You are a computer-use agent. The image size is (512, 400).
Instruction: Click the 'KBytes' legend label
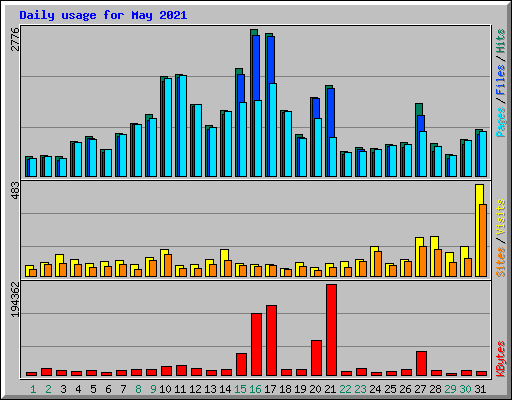(x=500, y=359)
